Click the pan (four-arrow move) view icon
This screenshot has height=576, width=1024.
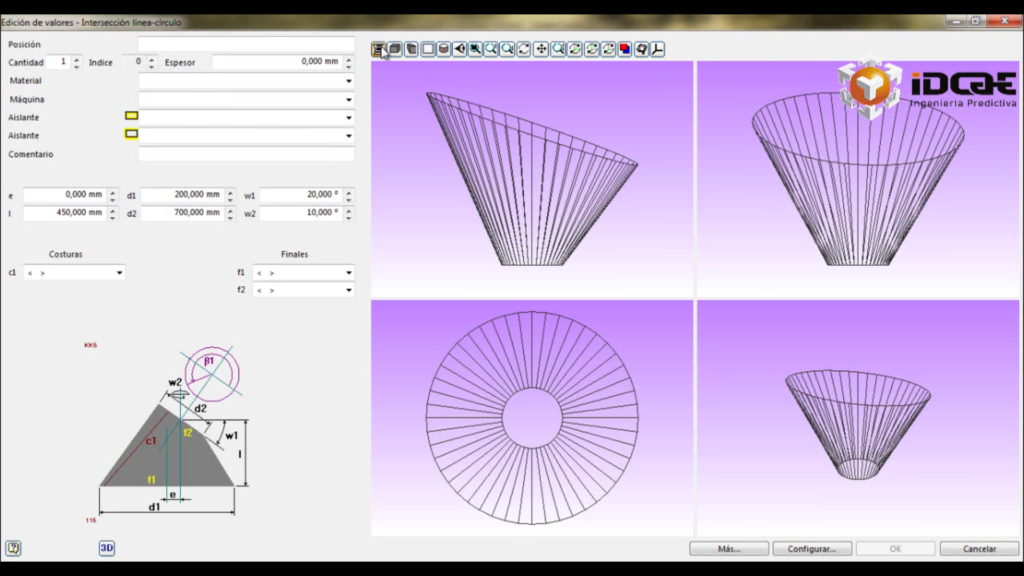(x=541, y=49)
